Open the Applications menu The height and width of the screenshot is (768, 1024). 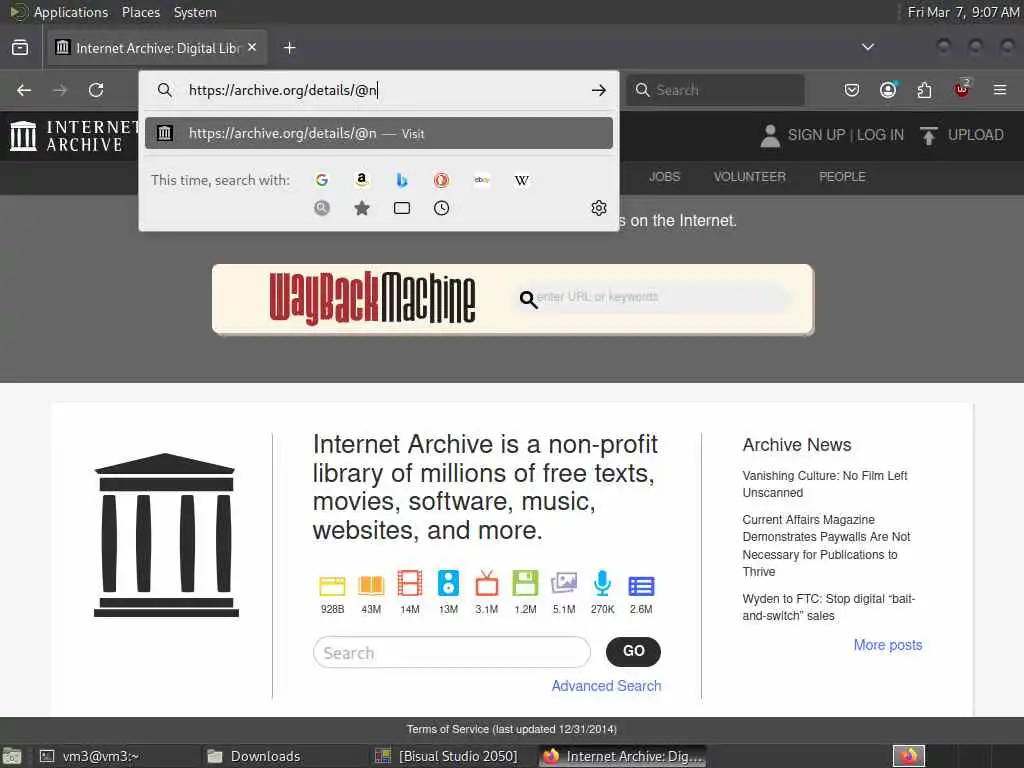(71, 12)
